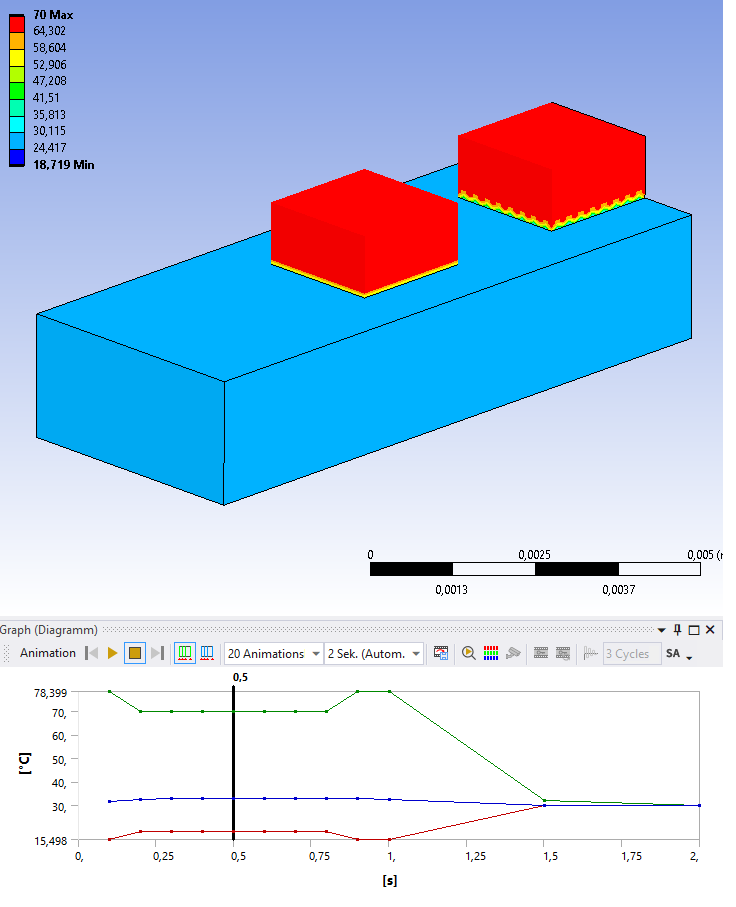Click the grayed damped cycles icon
Viewport: 736px width, 907px height.
[x=590, y=654]
